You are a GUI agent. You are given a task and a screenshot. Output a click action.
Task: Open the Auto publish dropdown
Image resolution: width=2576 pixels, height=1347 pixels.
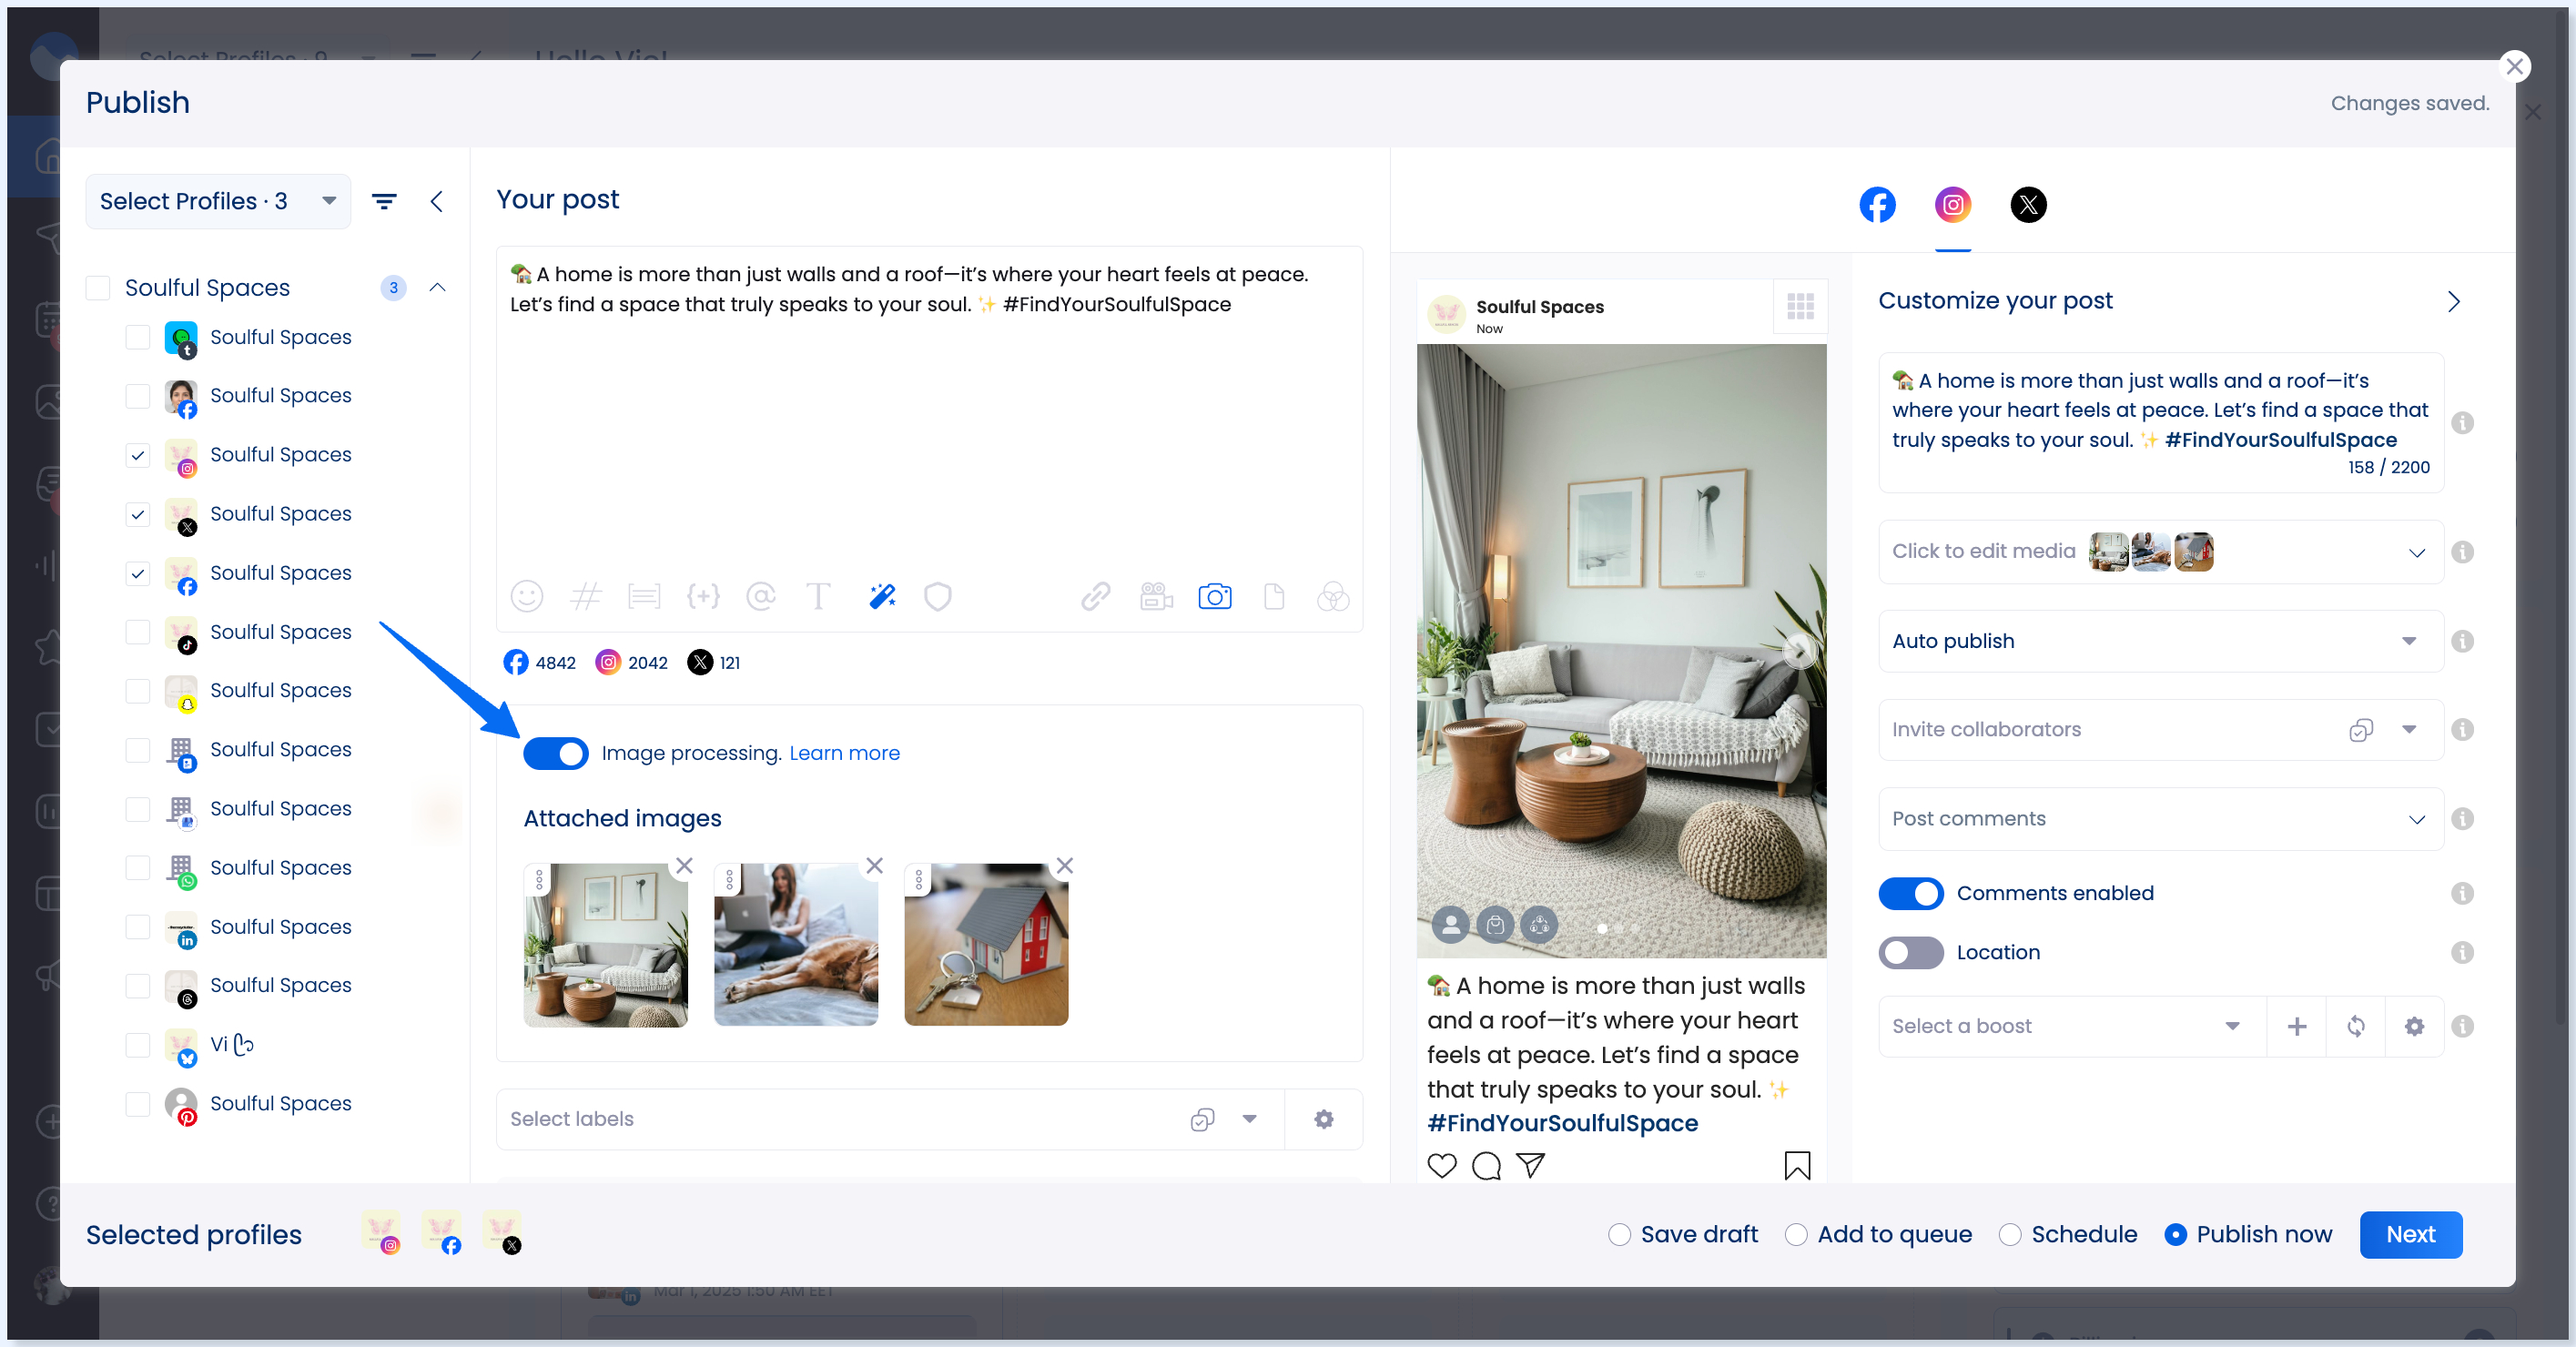click(x=2160, y=641)
